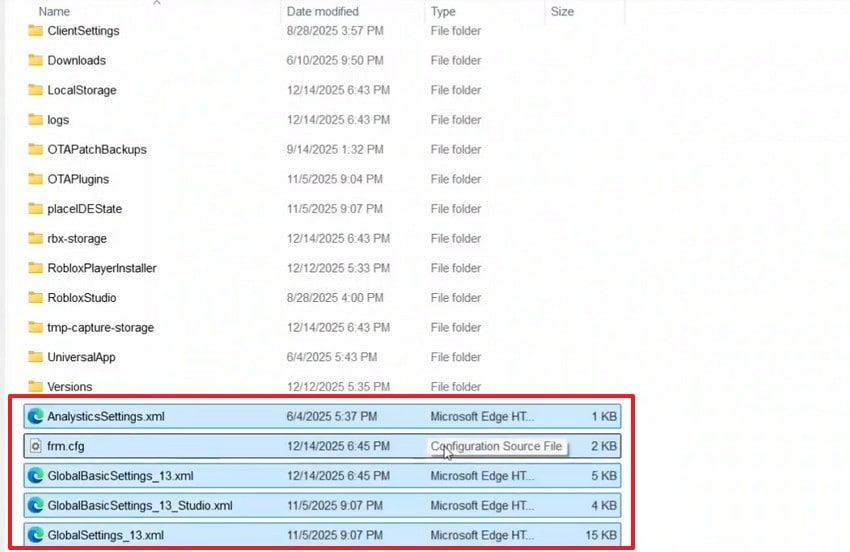Click the 12/12/2025 5:35 PM date cell
The height and width of the screenshot is (552, 850).
click(338, 387)
